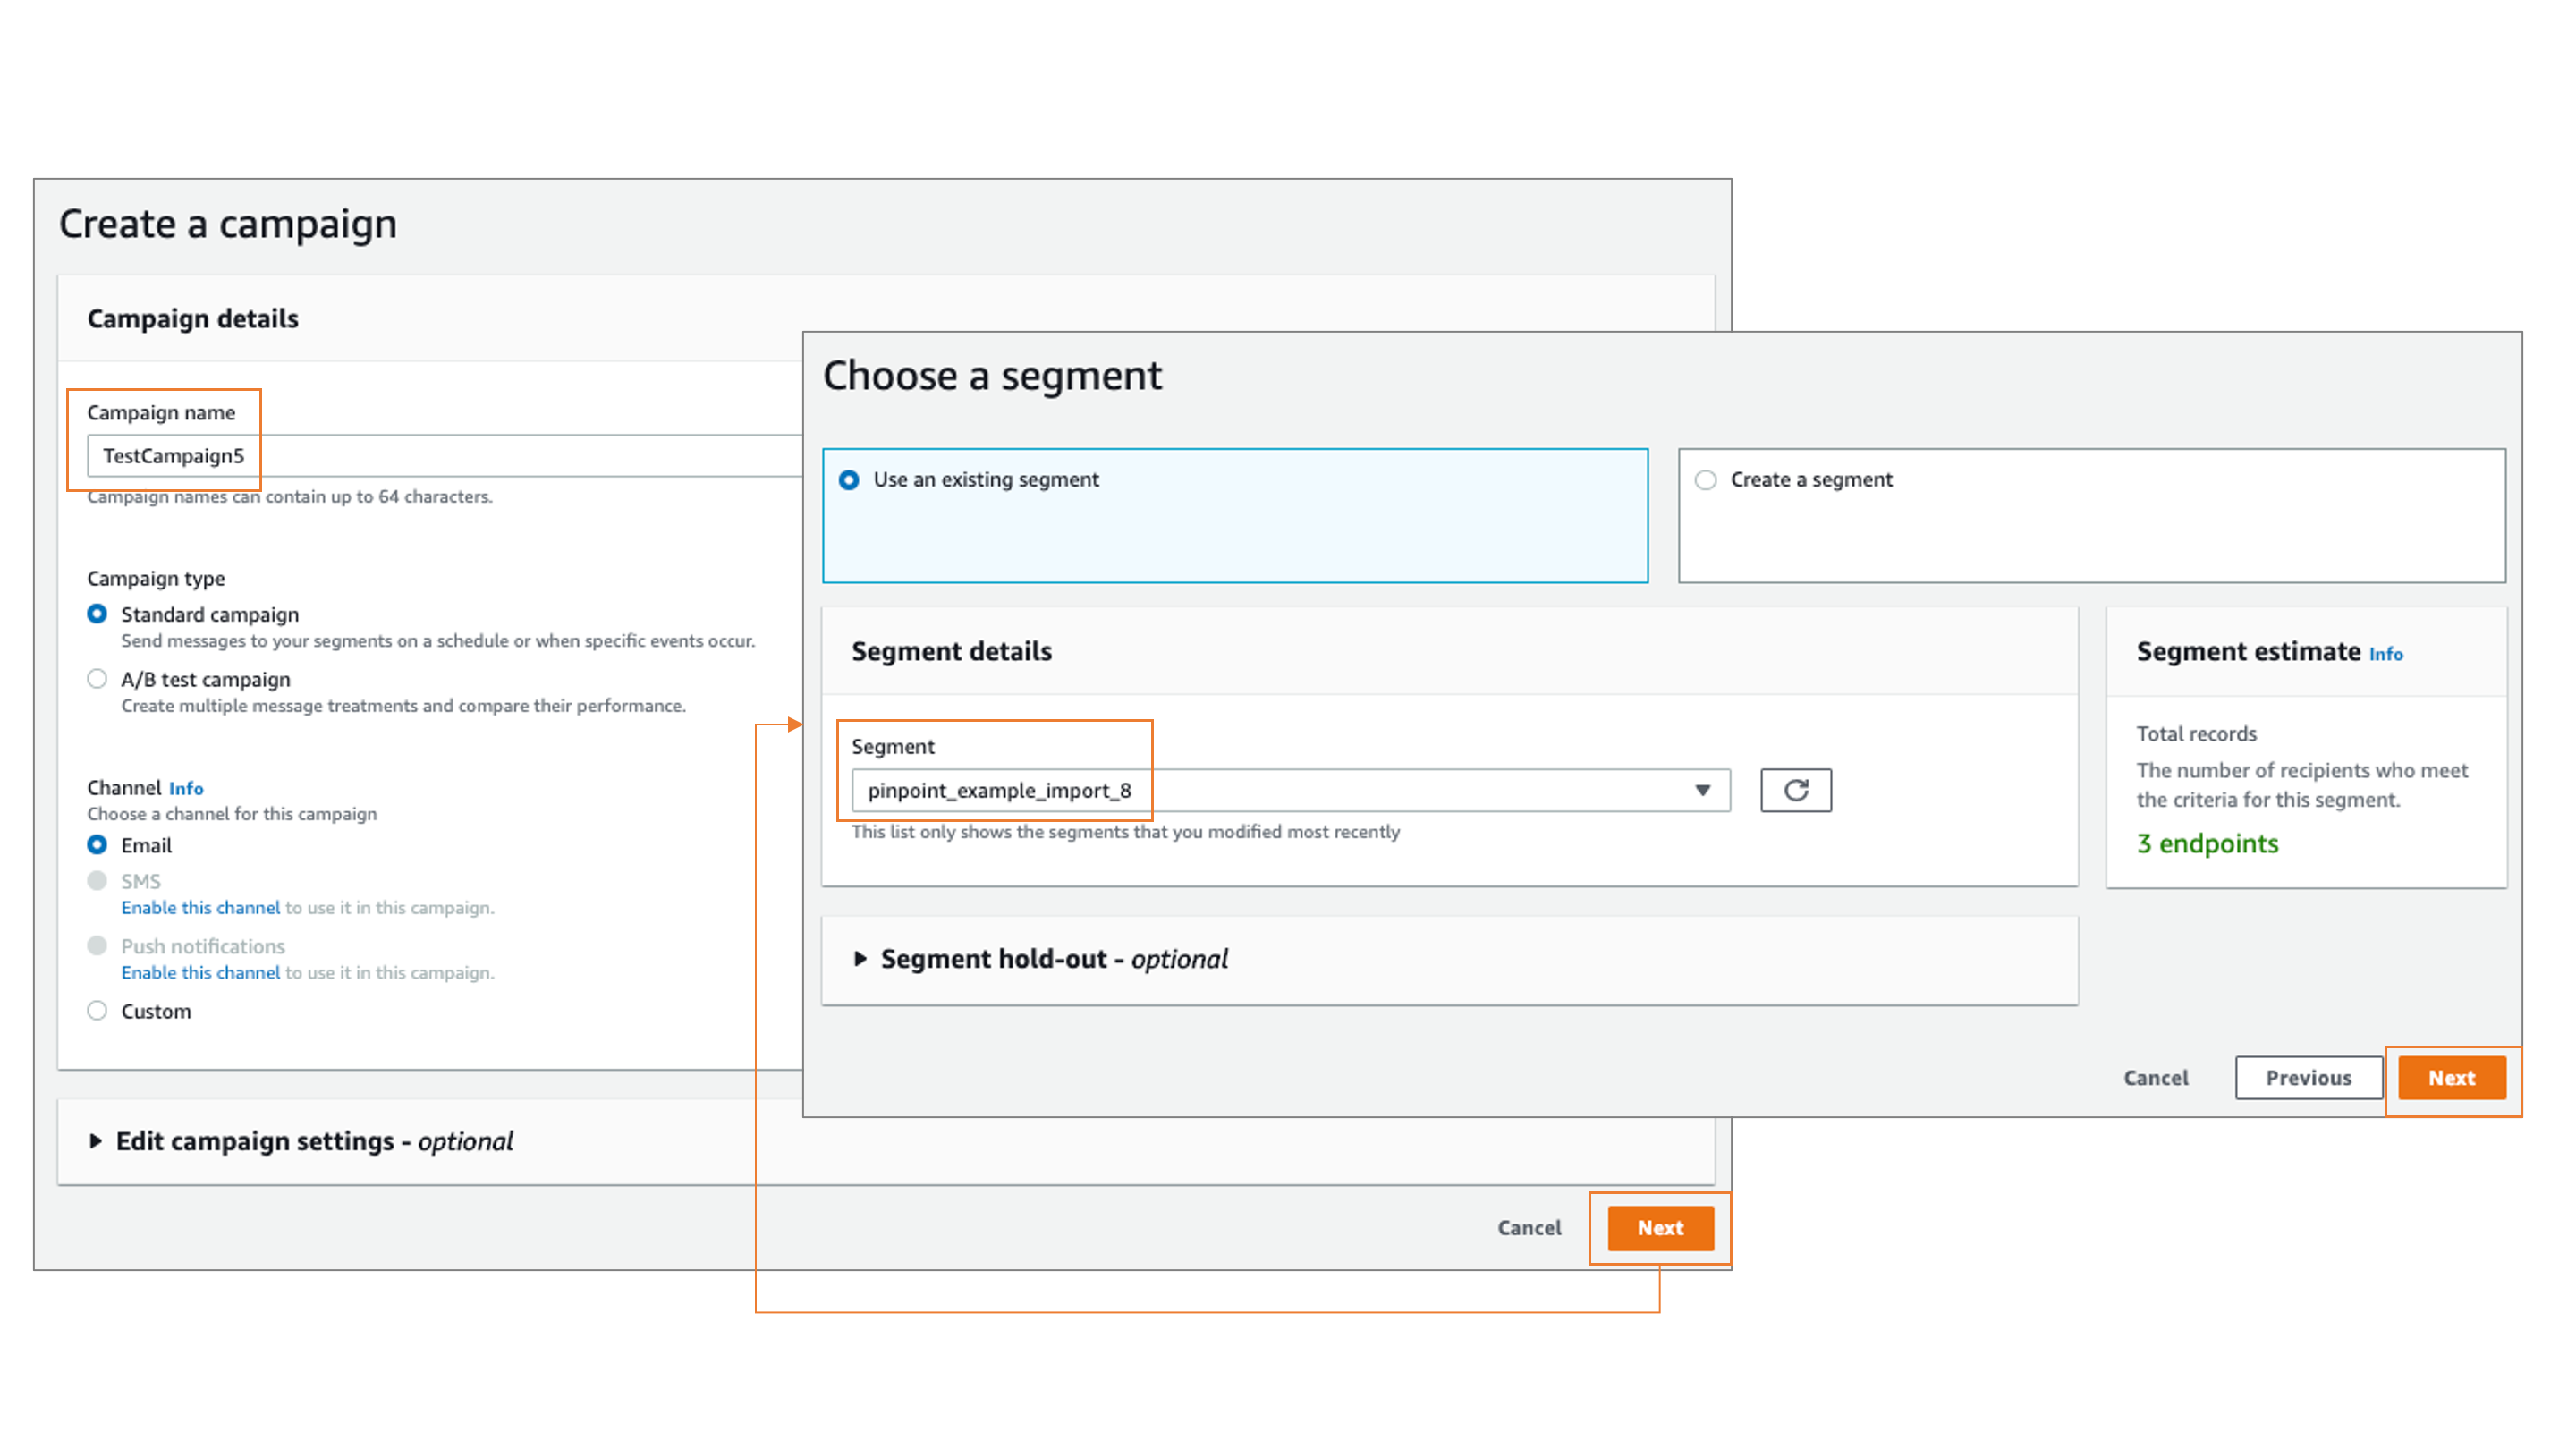Select A/B test campaign

97,678
